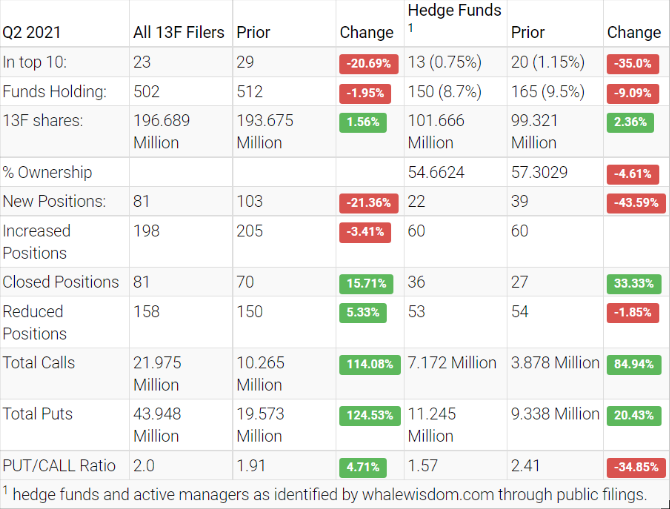The height and width of the screenshot is (509, 670).
Task: Click the -43.59% New Positions badge
Action: click(x=634, y=202)
